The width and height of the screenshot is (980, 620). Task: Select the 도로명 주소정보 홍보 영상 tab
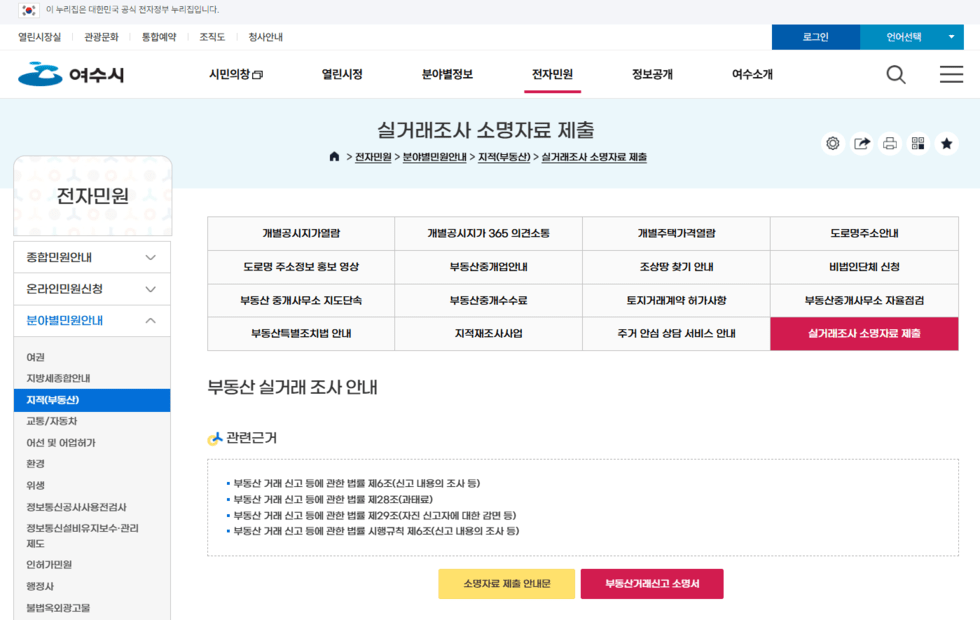click(x=301, y=267)
